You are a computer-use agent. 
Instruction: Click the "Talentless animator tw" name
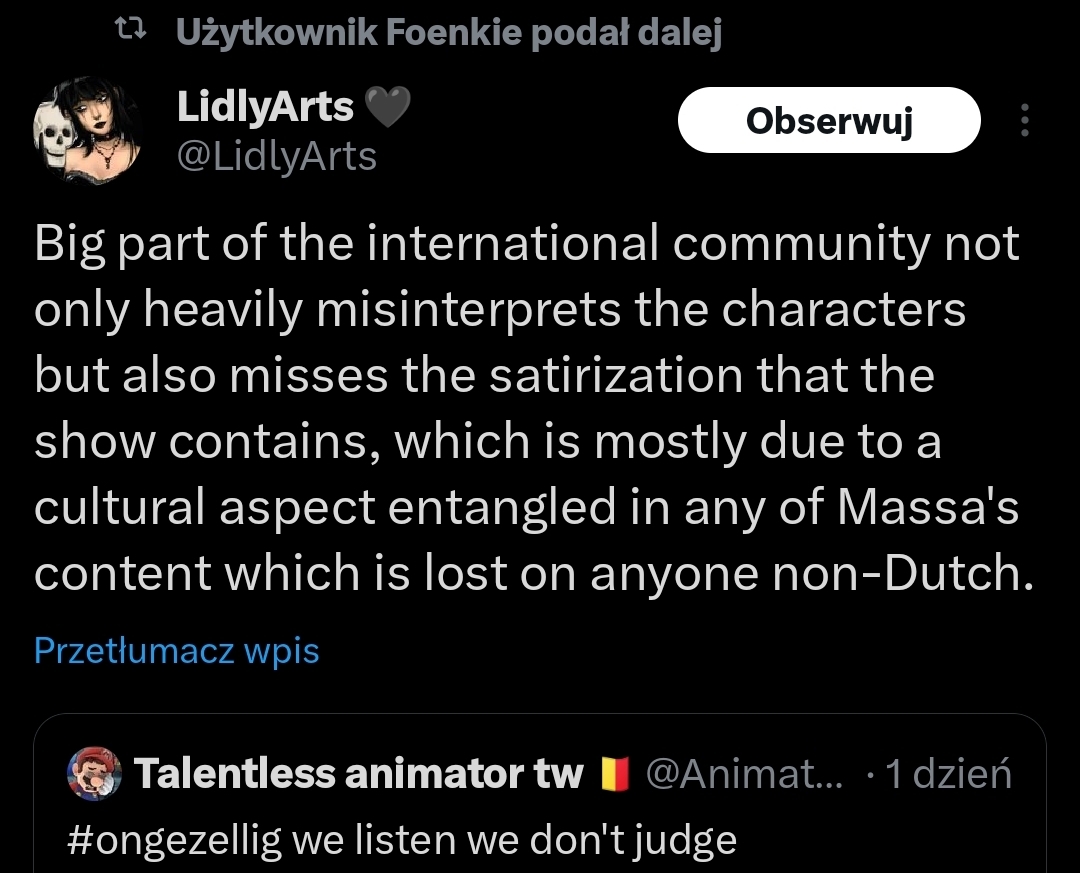(x=358, y=773)
